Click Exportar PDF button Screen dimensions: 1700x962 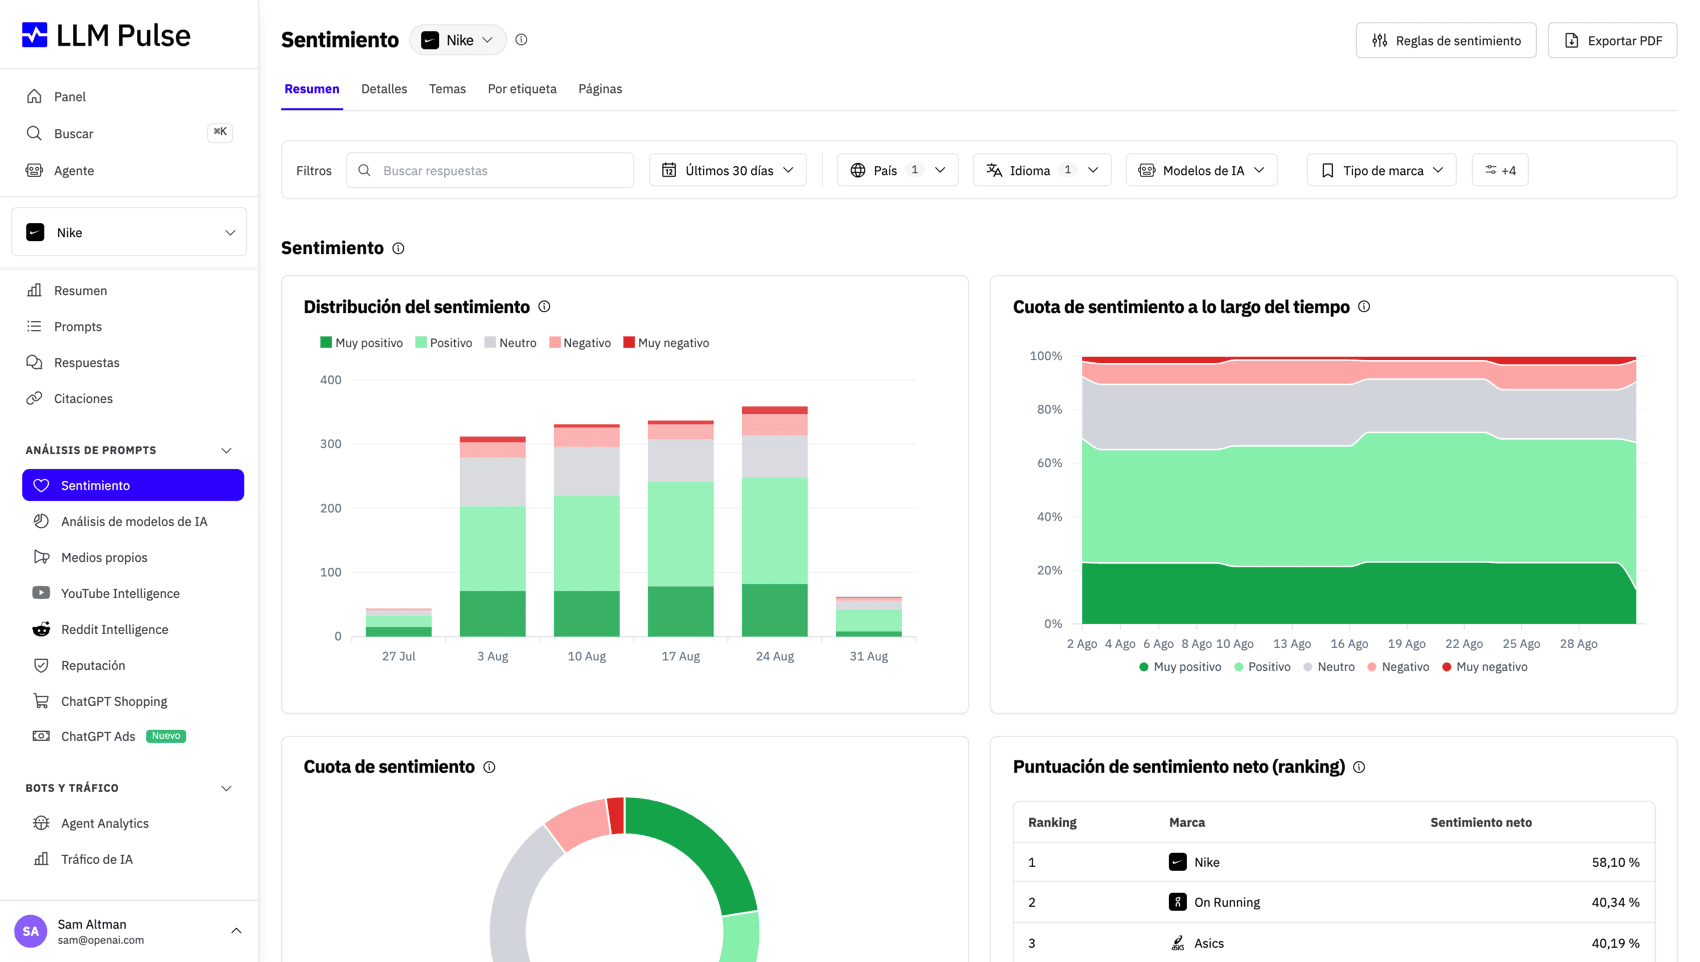point(1612,40)
